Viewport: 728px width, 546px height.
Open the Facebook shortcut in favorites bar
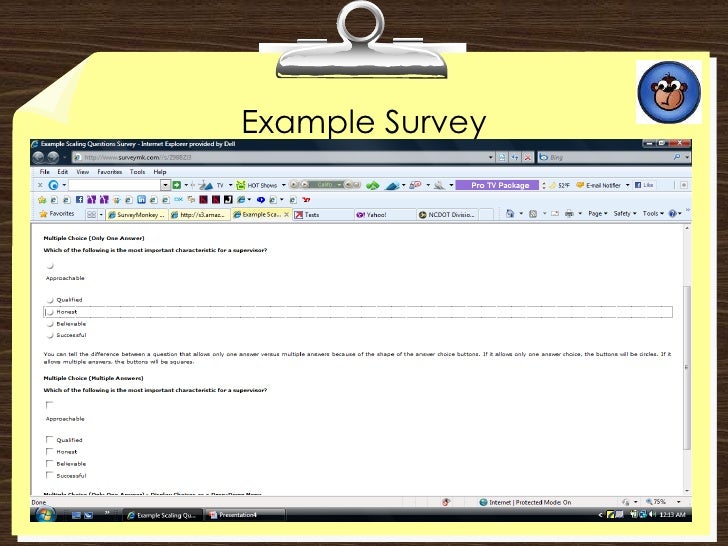click(x=79, y=200)
